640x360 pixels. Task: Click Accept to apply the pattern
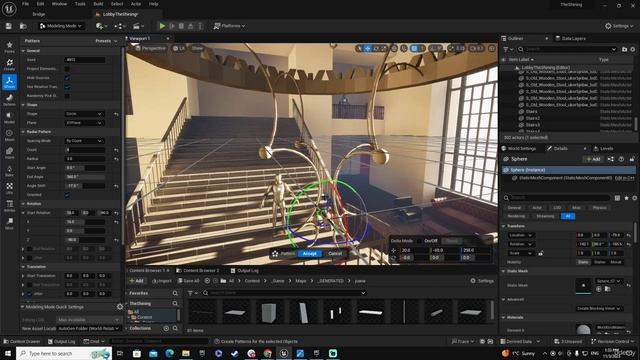point(309,253)
